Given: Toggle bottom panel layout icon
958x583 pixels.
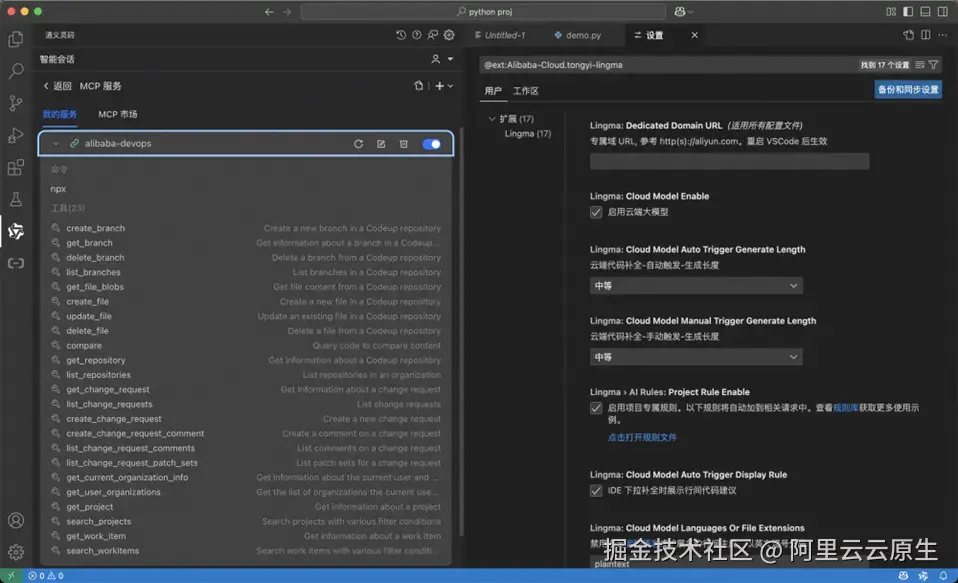Looking at the screenshot, I should pos(926,12).
